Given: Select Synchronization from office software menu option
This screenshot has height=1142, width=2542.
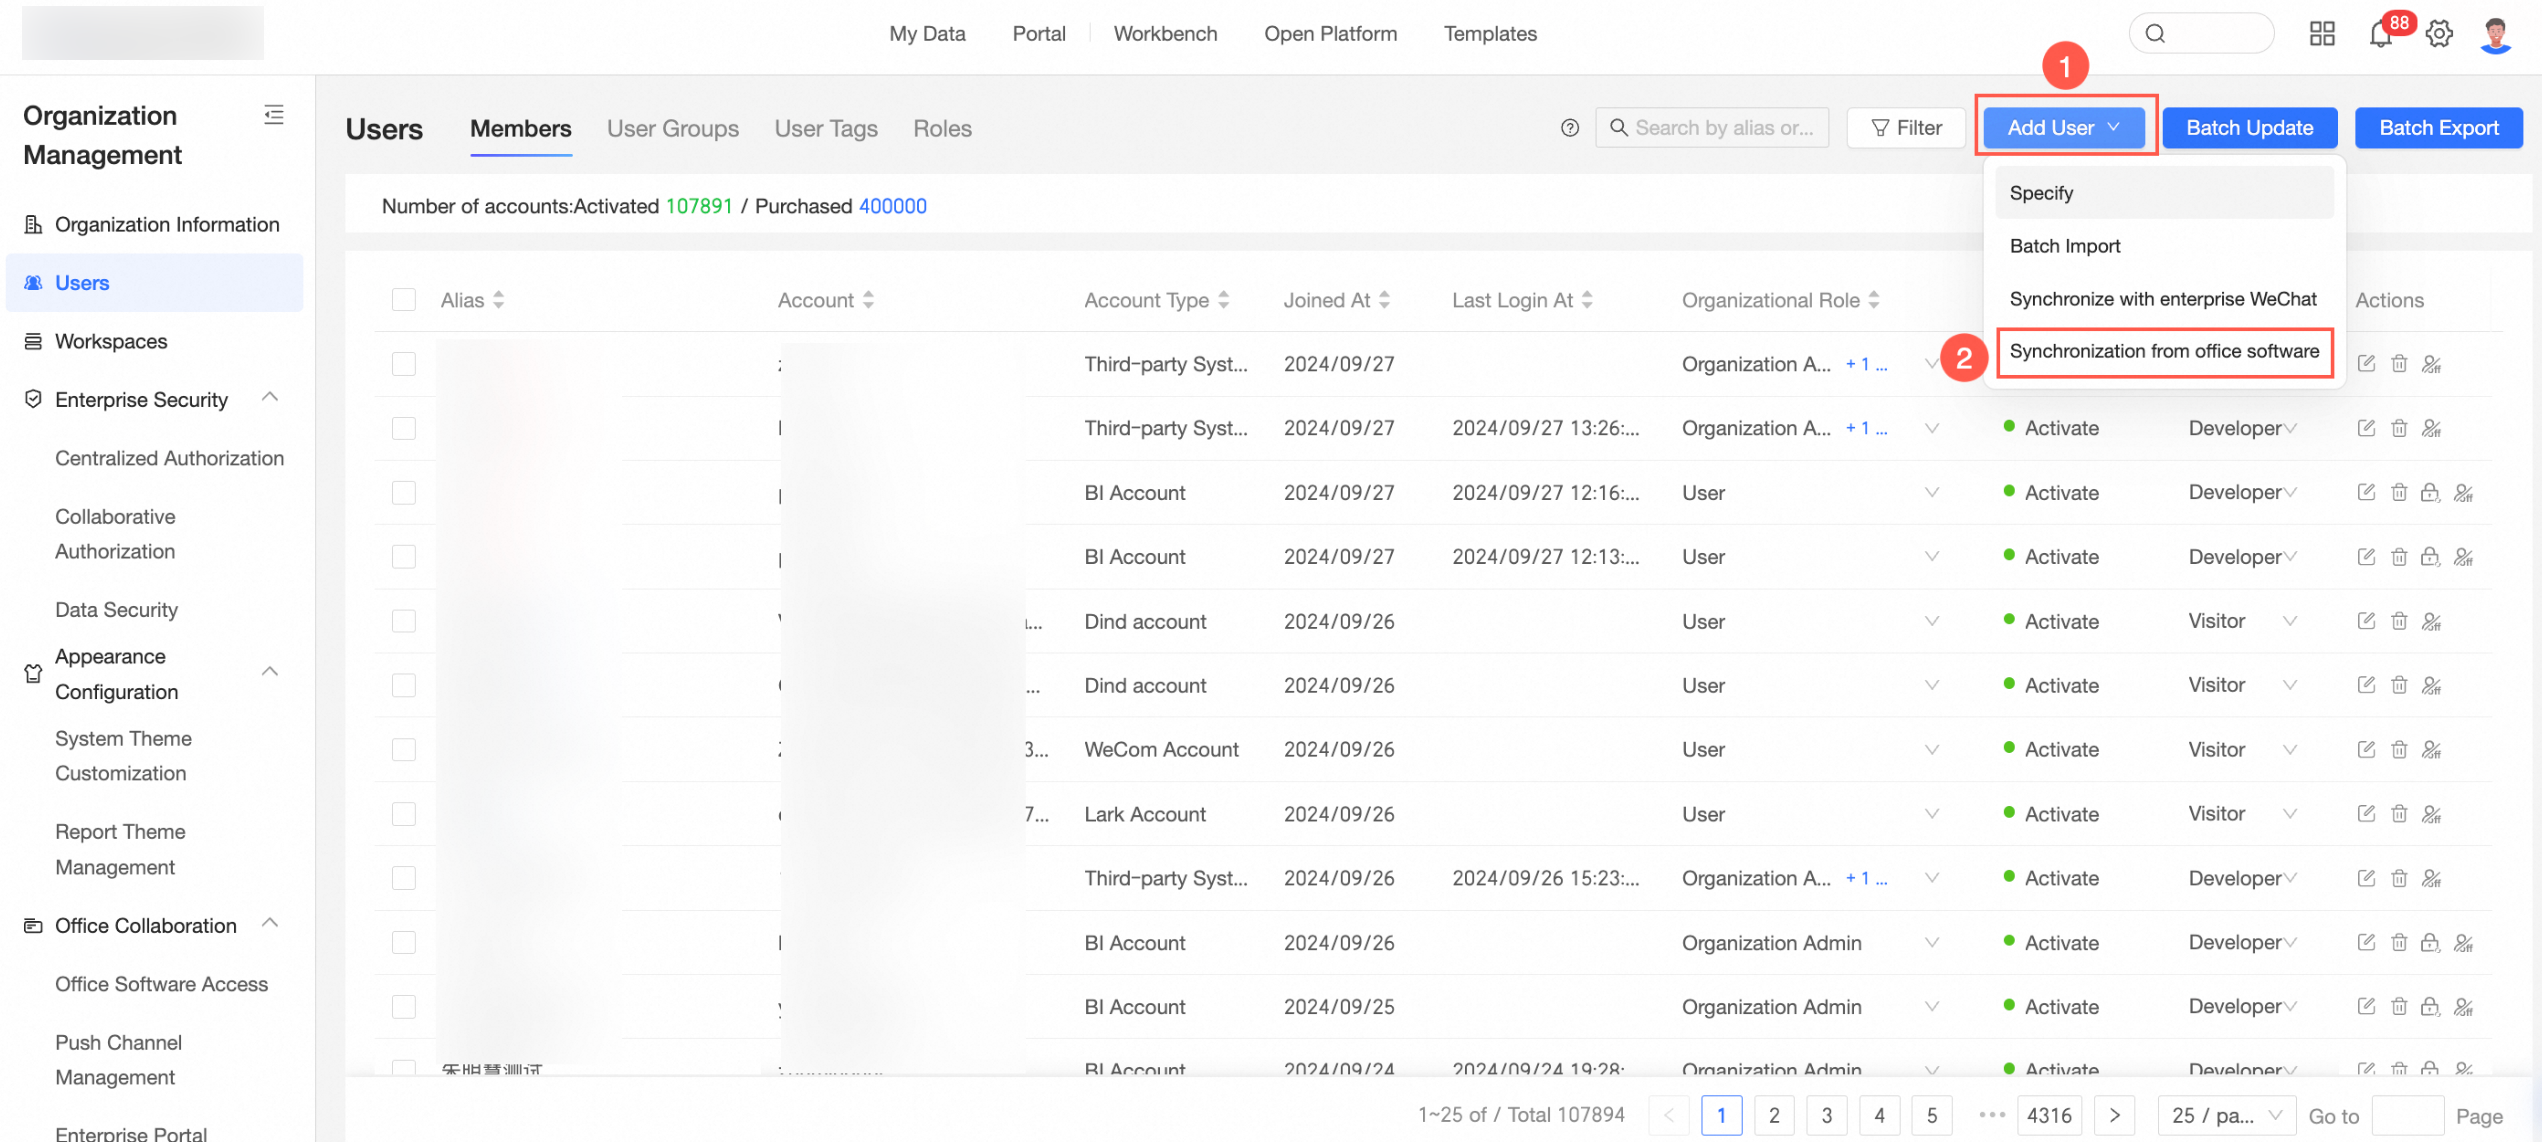Looking at the screenshot, I should (2164, 351).
